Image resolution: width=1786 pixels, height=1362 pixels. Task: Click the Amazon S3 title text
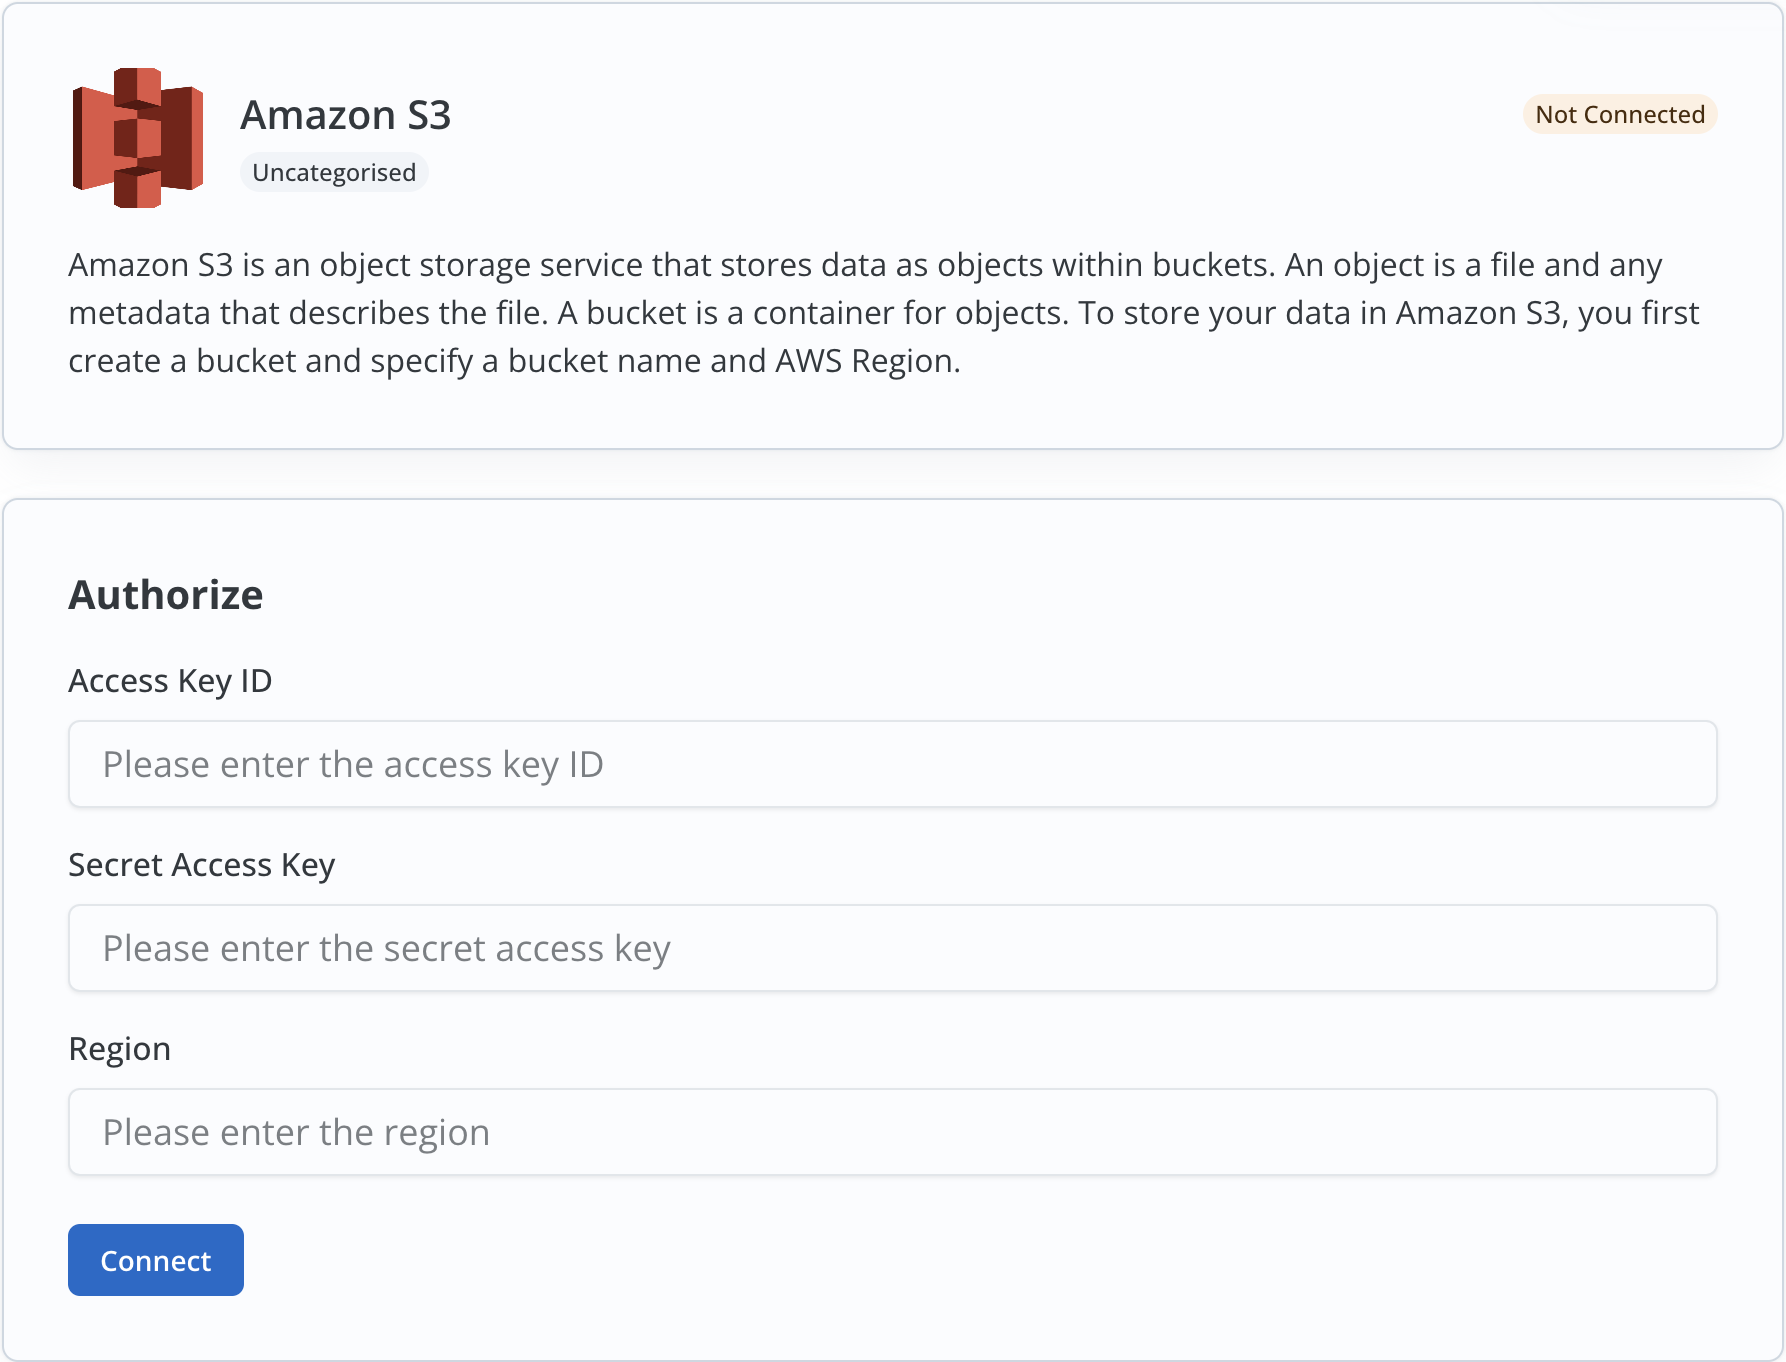(345, 115)
